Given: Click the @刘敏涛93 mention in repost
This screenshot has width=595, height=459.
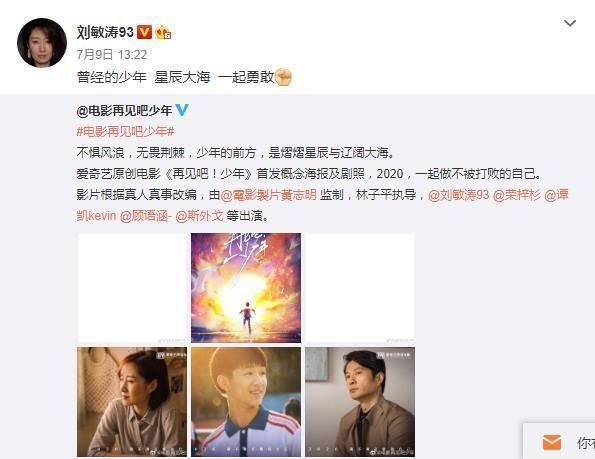Looking at the screenshot, I should point(458,195).
